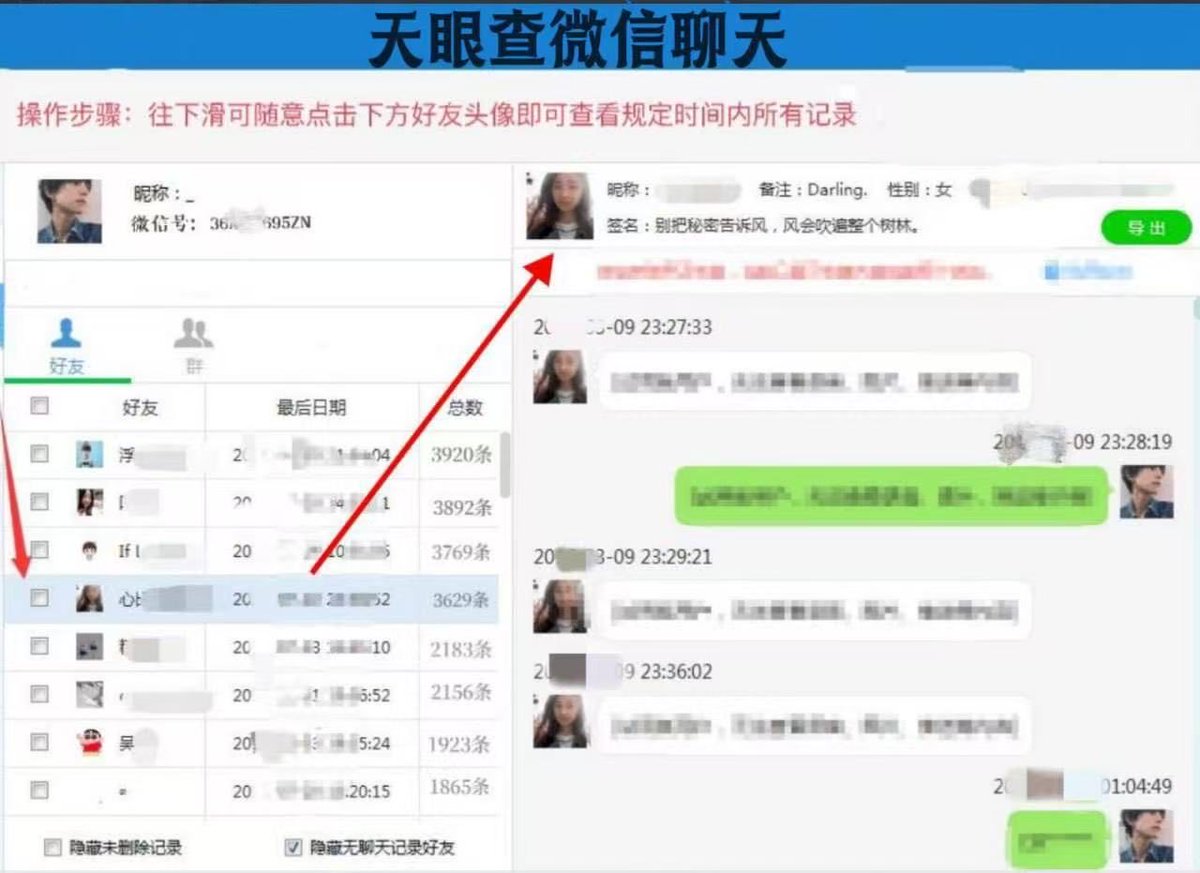This screenshot has width=1200, height=873.
Task: Click the received message bubble at 23:36:02
Action: click(x=815, y=725)
